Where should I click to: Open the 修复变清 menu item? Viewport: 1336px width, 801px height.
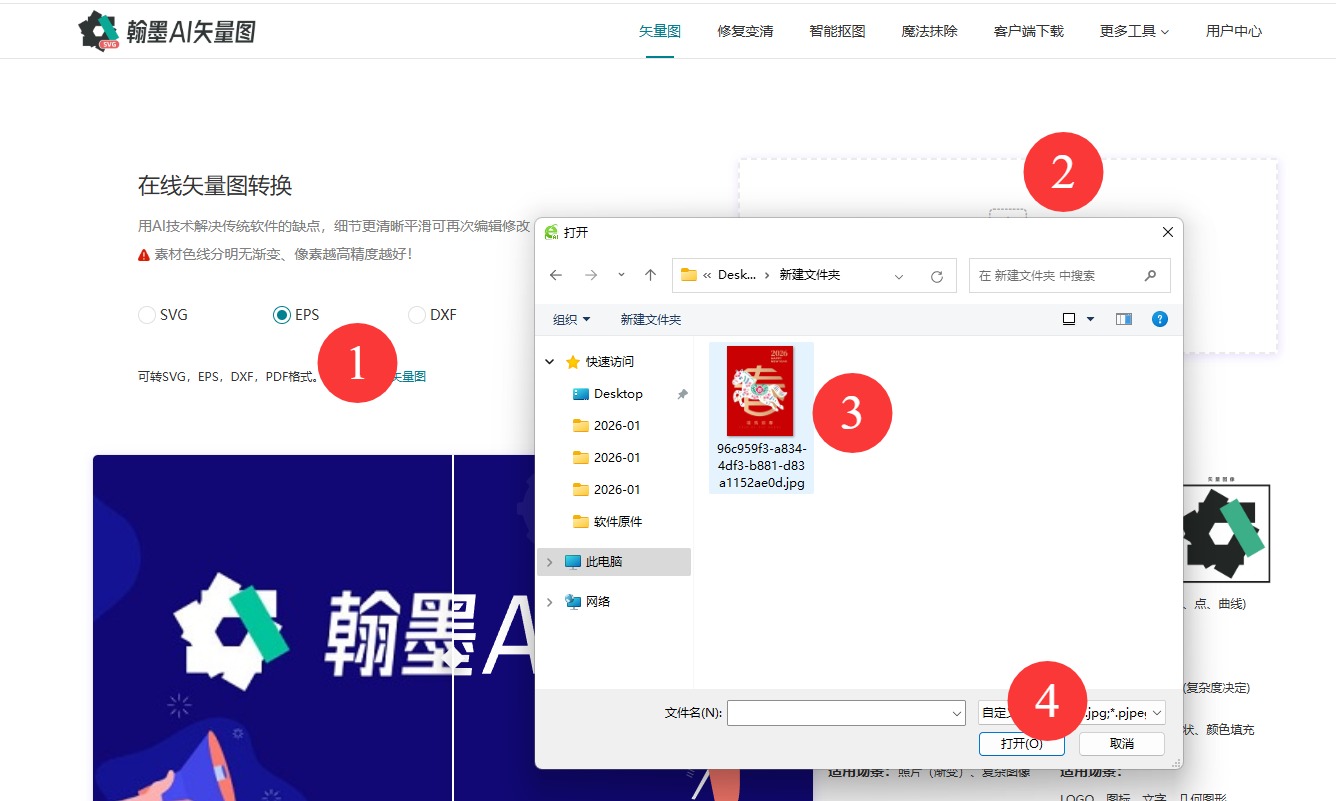745,31
